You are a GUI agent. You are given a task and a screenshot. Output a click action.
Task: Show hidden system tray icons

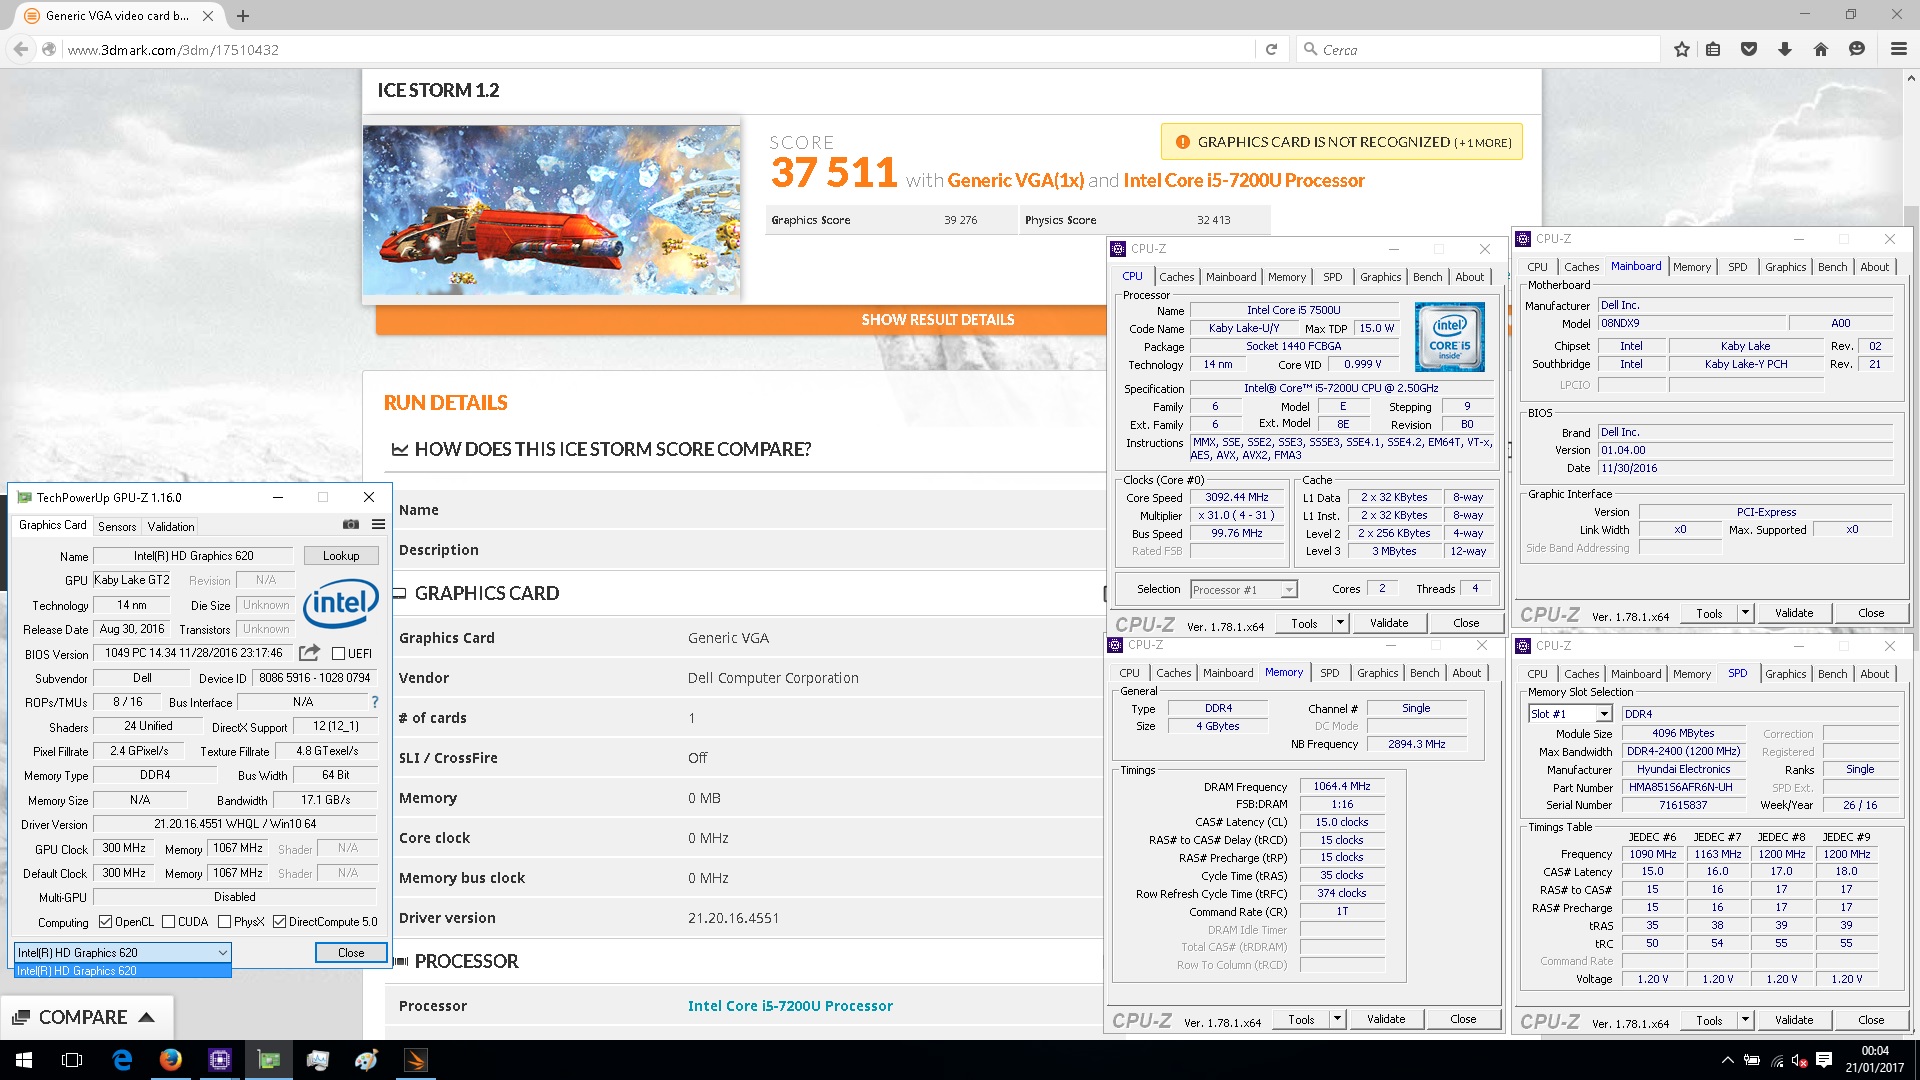click(1727, 1060)
